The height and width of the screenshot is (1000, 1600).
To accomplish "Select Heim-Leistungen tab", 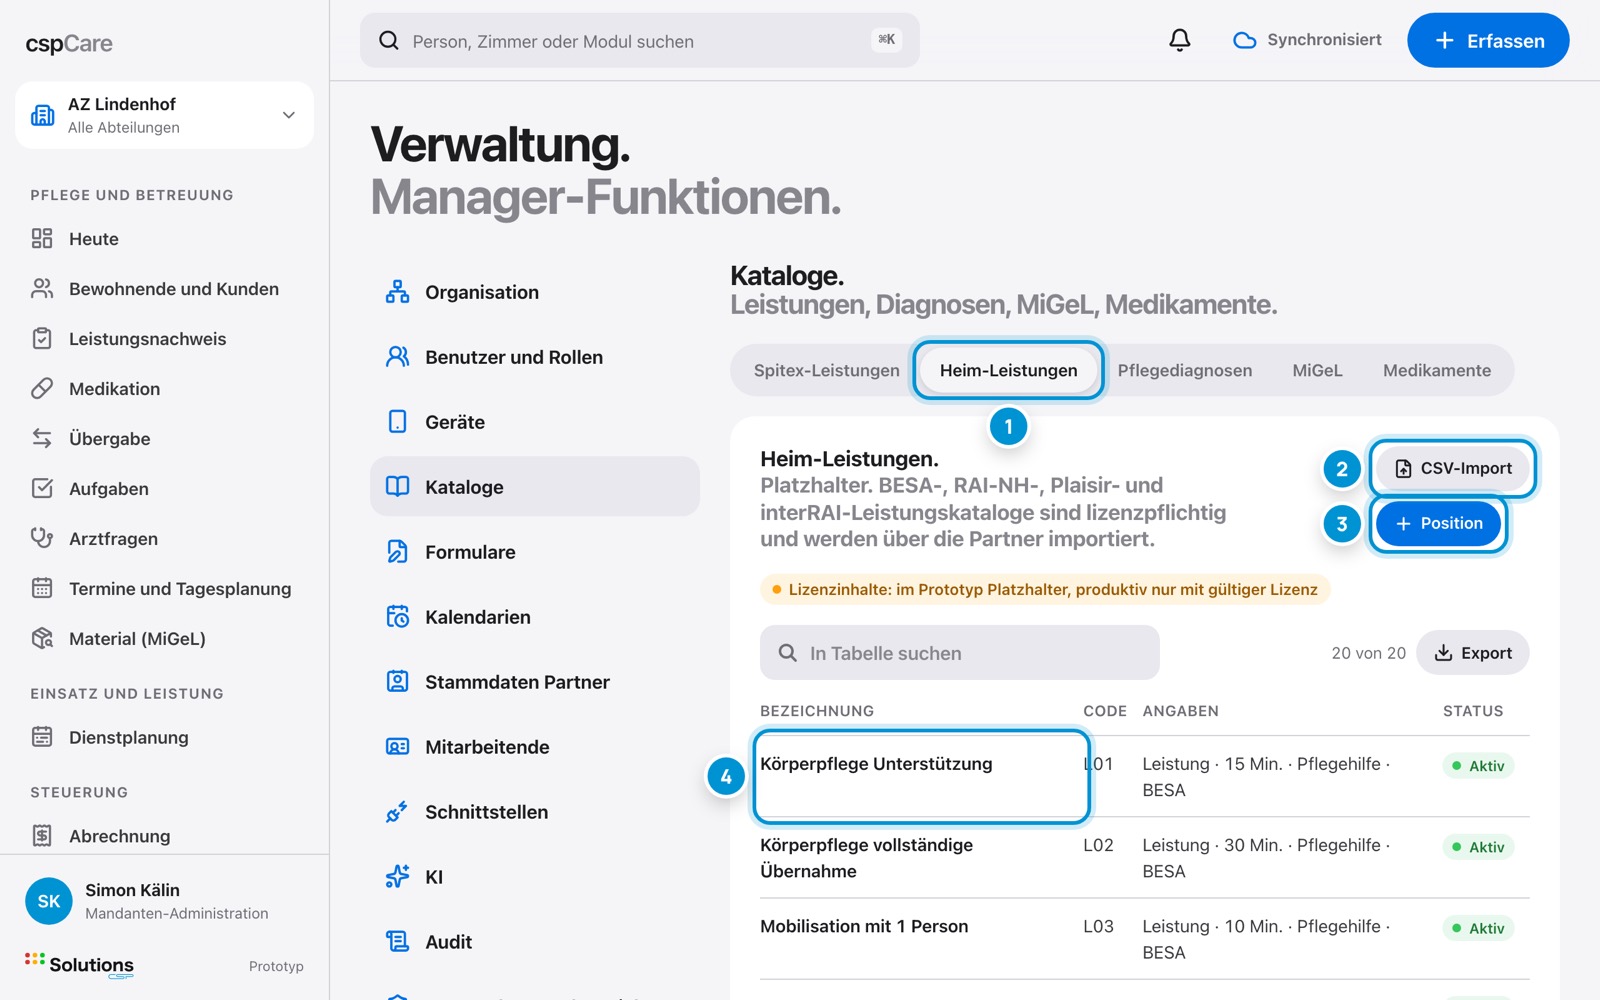I will 1008,370.
